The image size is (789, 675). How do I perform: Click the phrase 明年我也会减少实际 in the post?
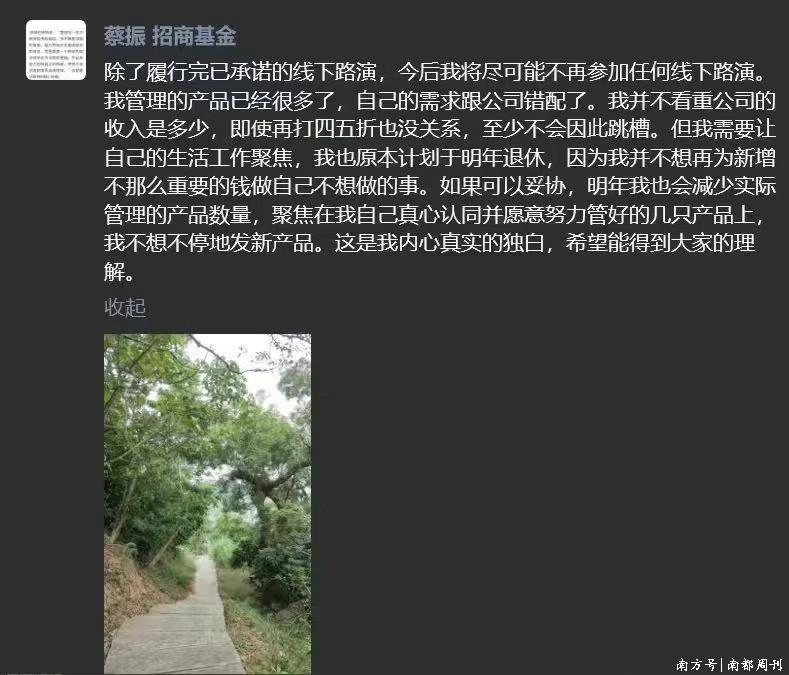681,186
